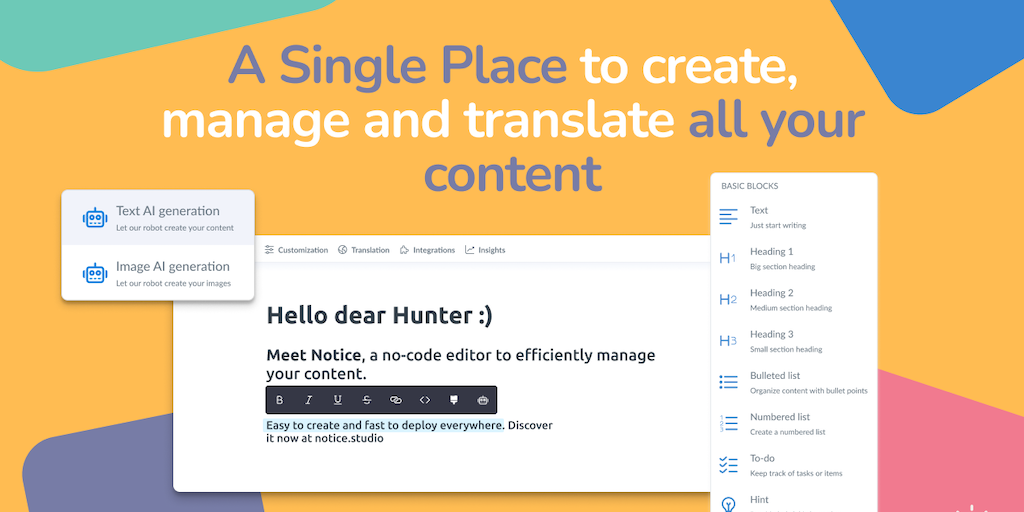Click the bulleted list icon
Screen dimensions: 1024x512
[728, 382]
